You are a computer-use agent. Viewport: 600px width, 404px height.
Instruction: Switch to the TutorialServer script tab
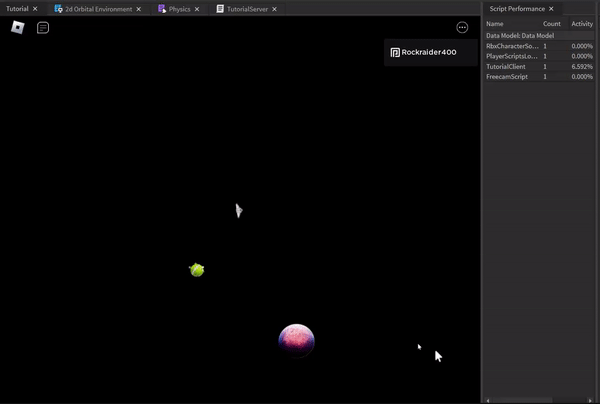pyautogui.click(x=247, y=9)
